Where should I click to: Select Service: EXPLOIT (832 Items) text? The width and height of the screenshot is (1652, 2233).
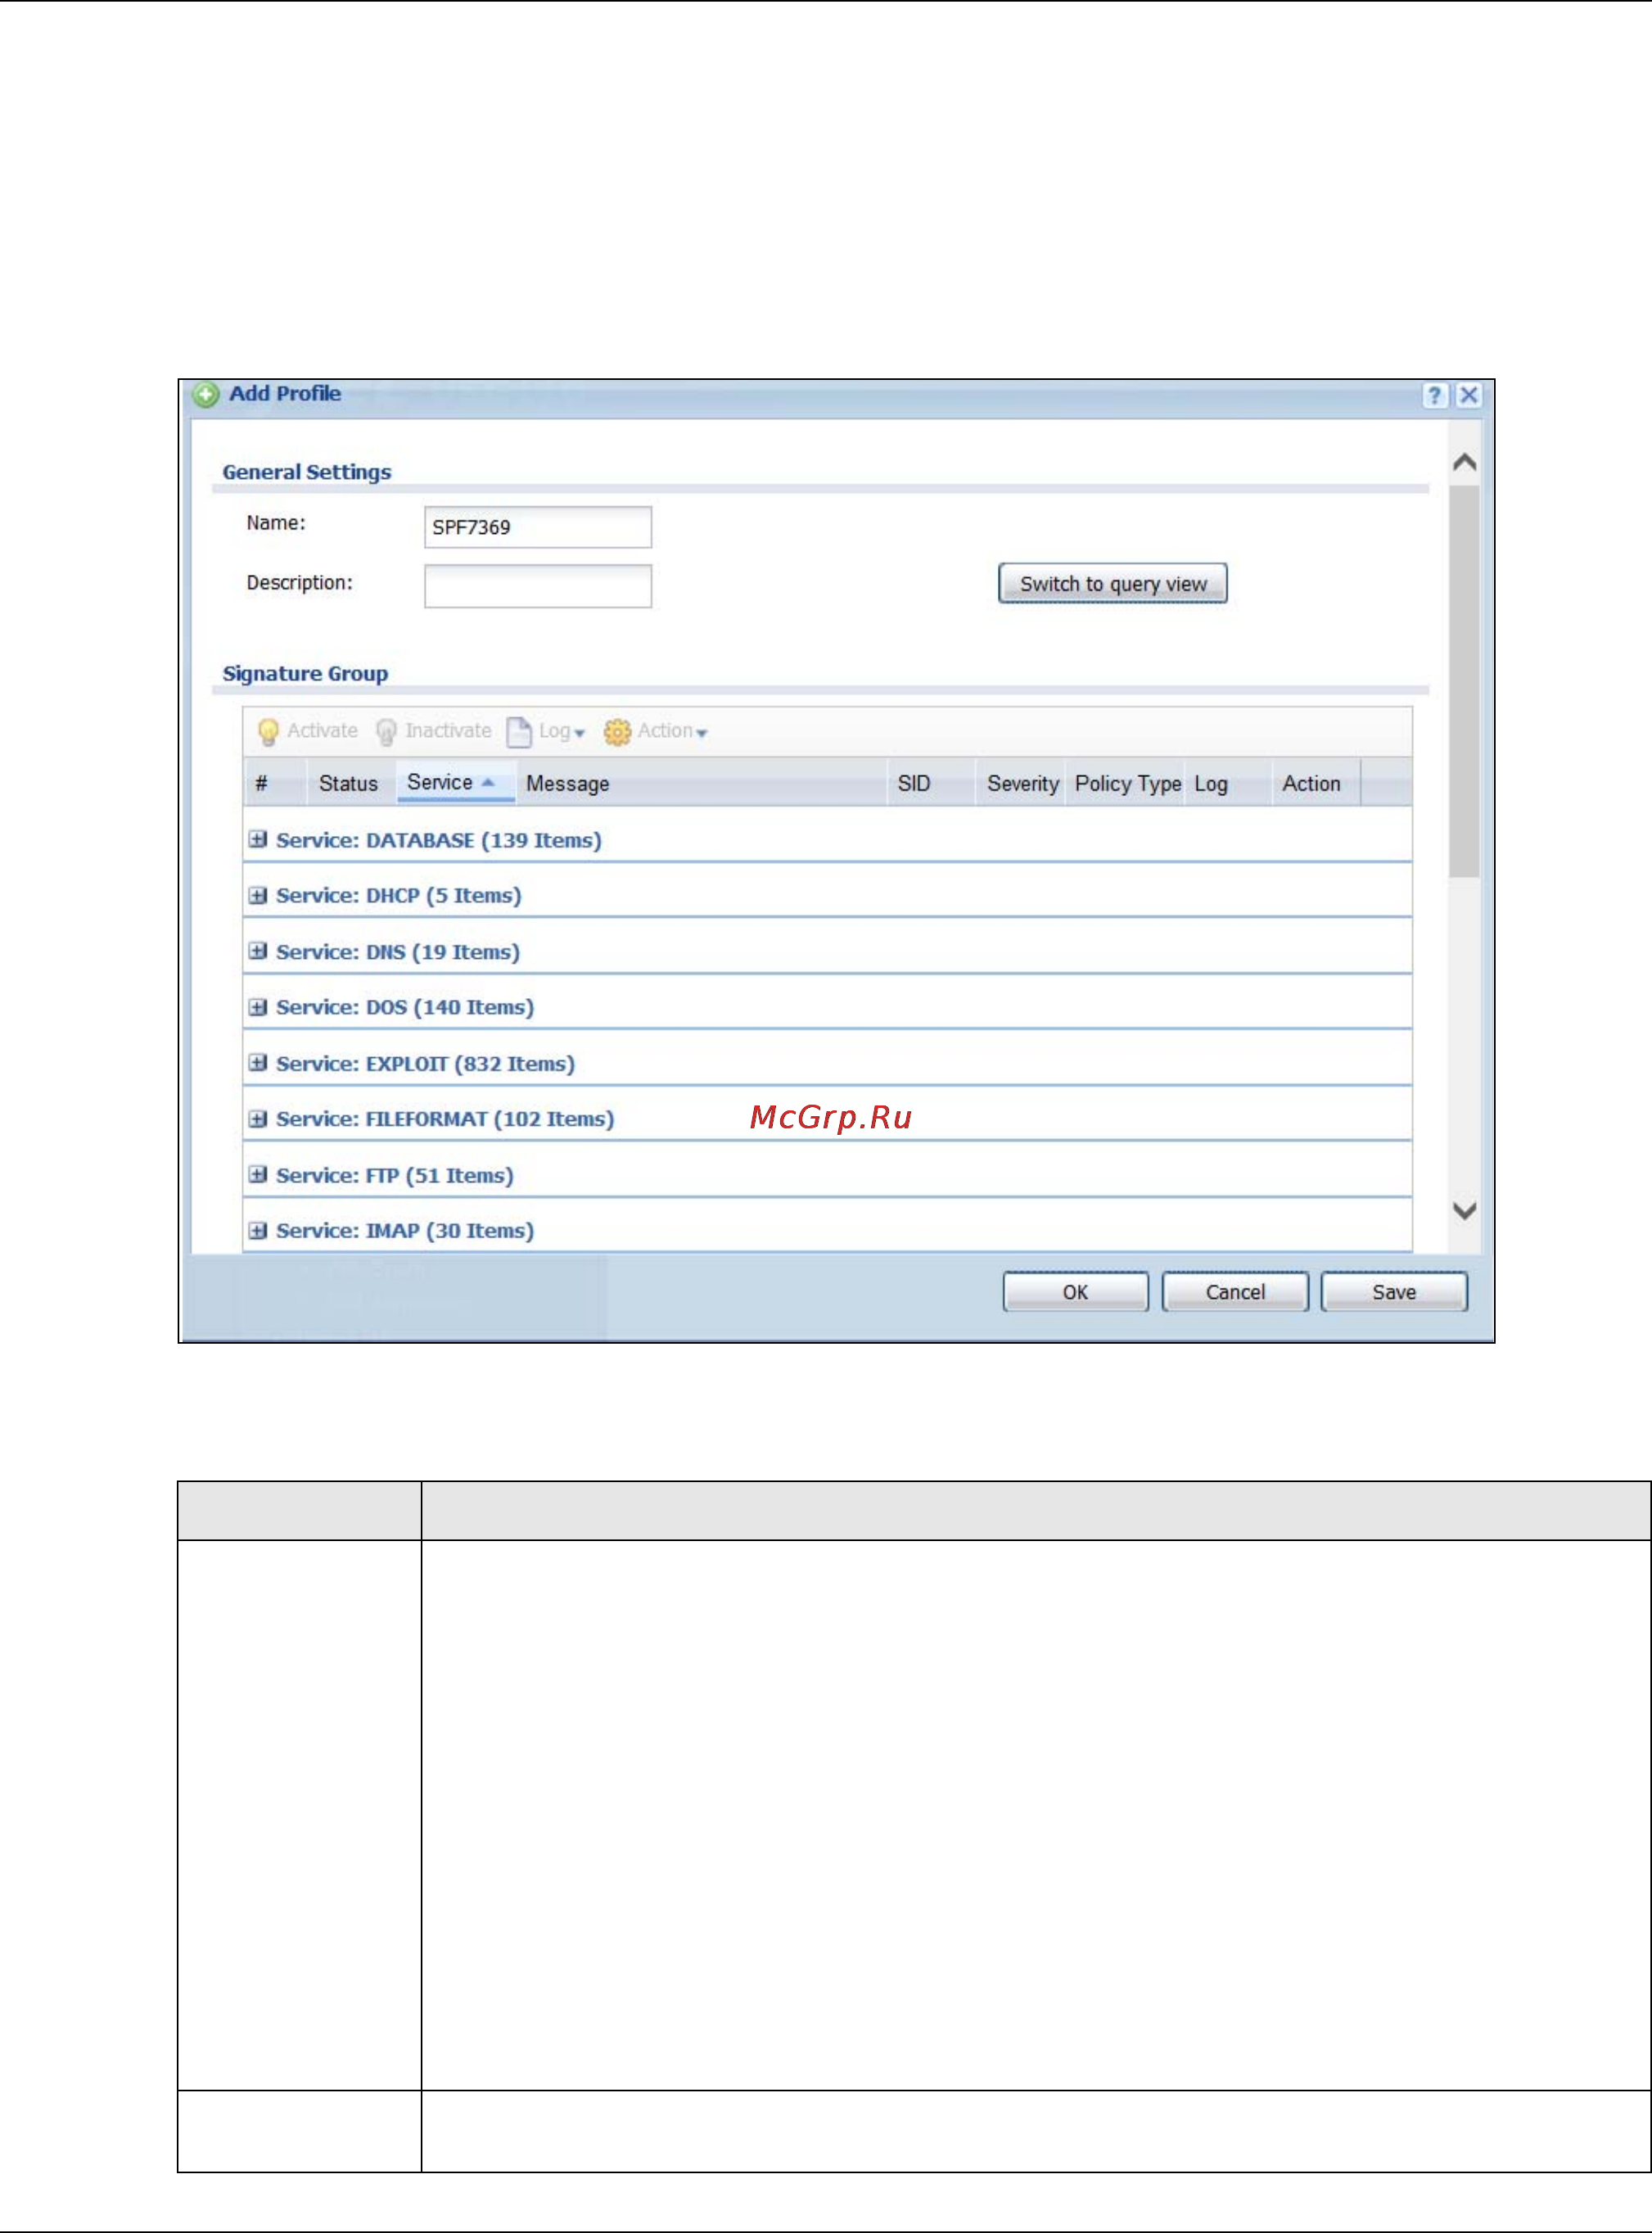click(426, 1064)
